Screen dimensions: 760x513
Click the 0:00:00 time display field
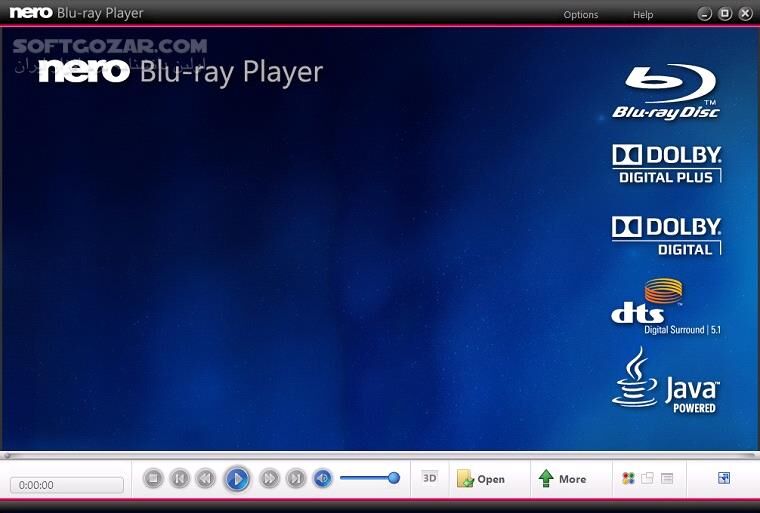[x=67, y=485]
